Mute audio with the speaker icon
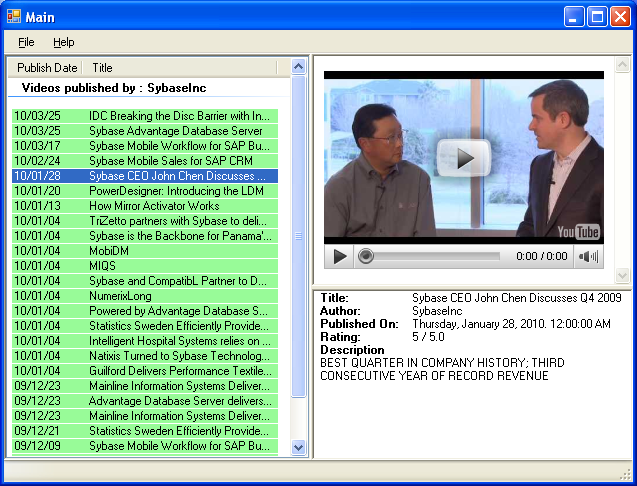This screenshot has width=637, height=486. pyautogui.click(x=588, y=256)
